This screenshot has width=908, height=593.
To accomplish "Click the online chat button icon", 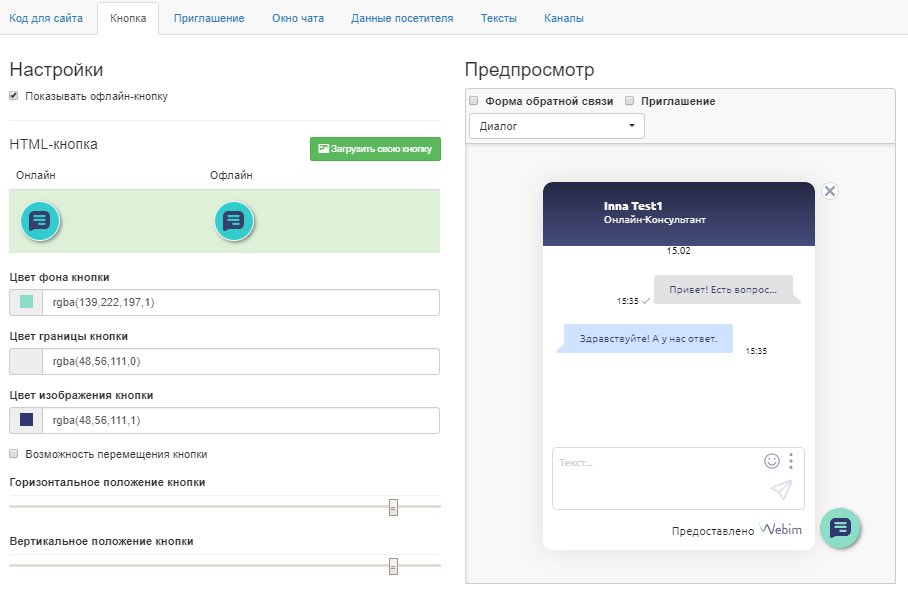I will [x=40, y=220].
